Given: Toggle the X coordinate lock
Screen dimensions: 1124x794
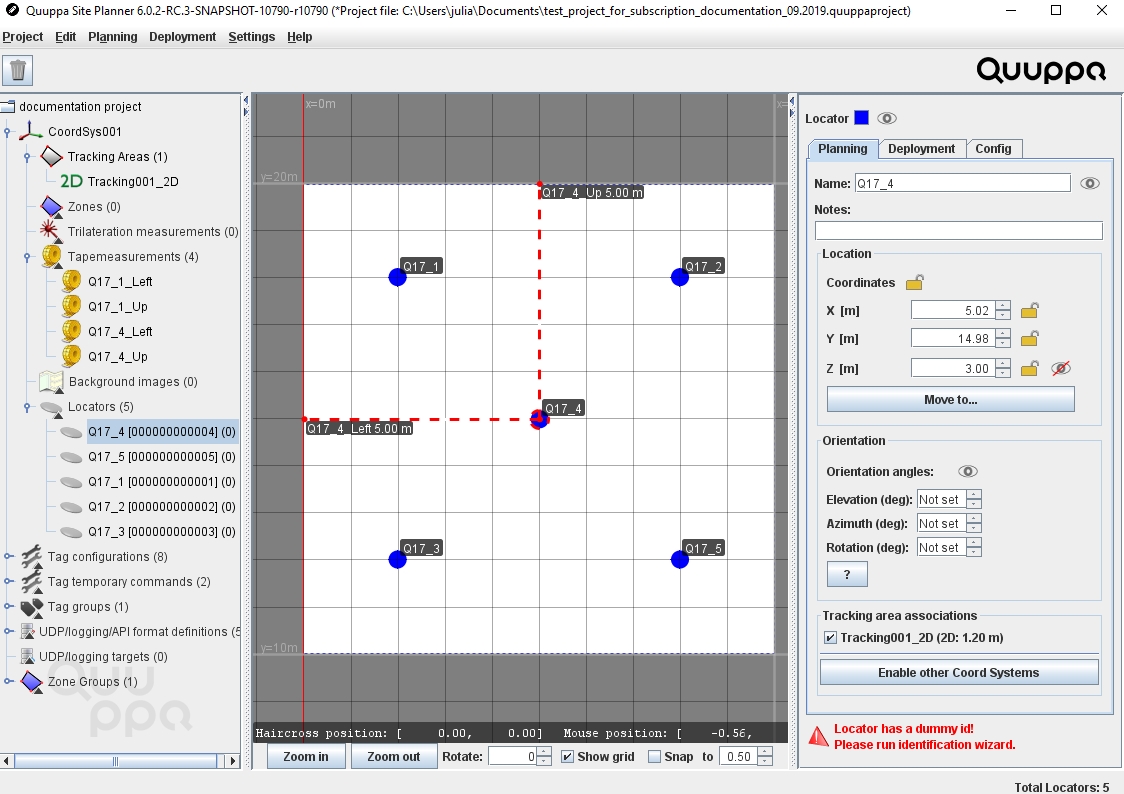Looking at the screenshot, I should point(1029,310).
